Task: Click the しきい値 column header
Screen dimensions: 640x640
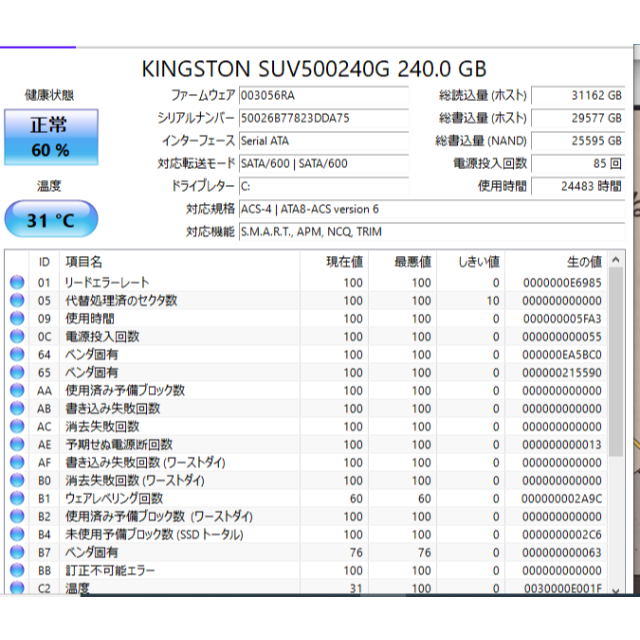Action: coord(471,262)
